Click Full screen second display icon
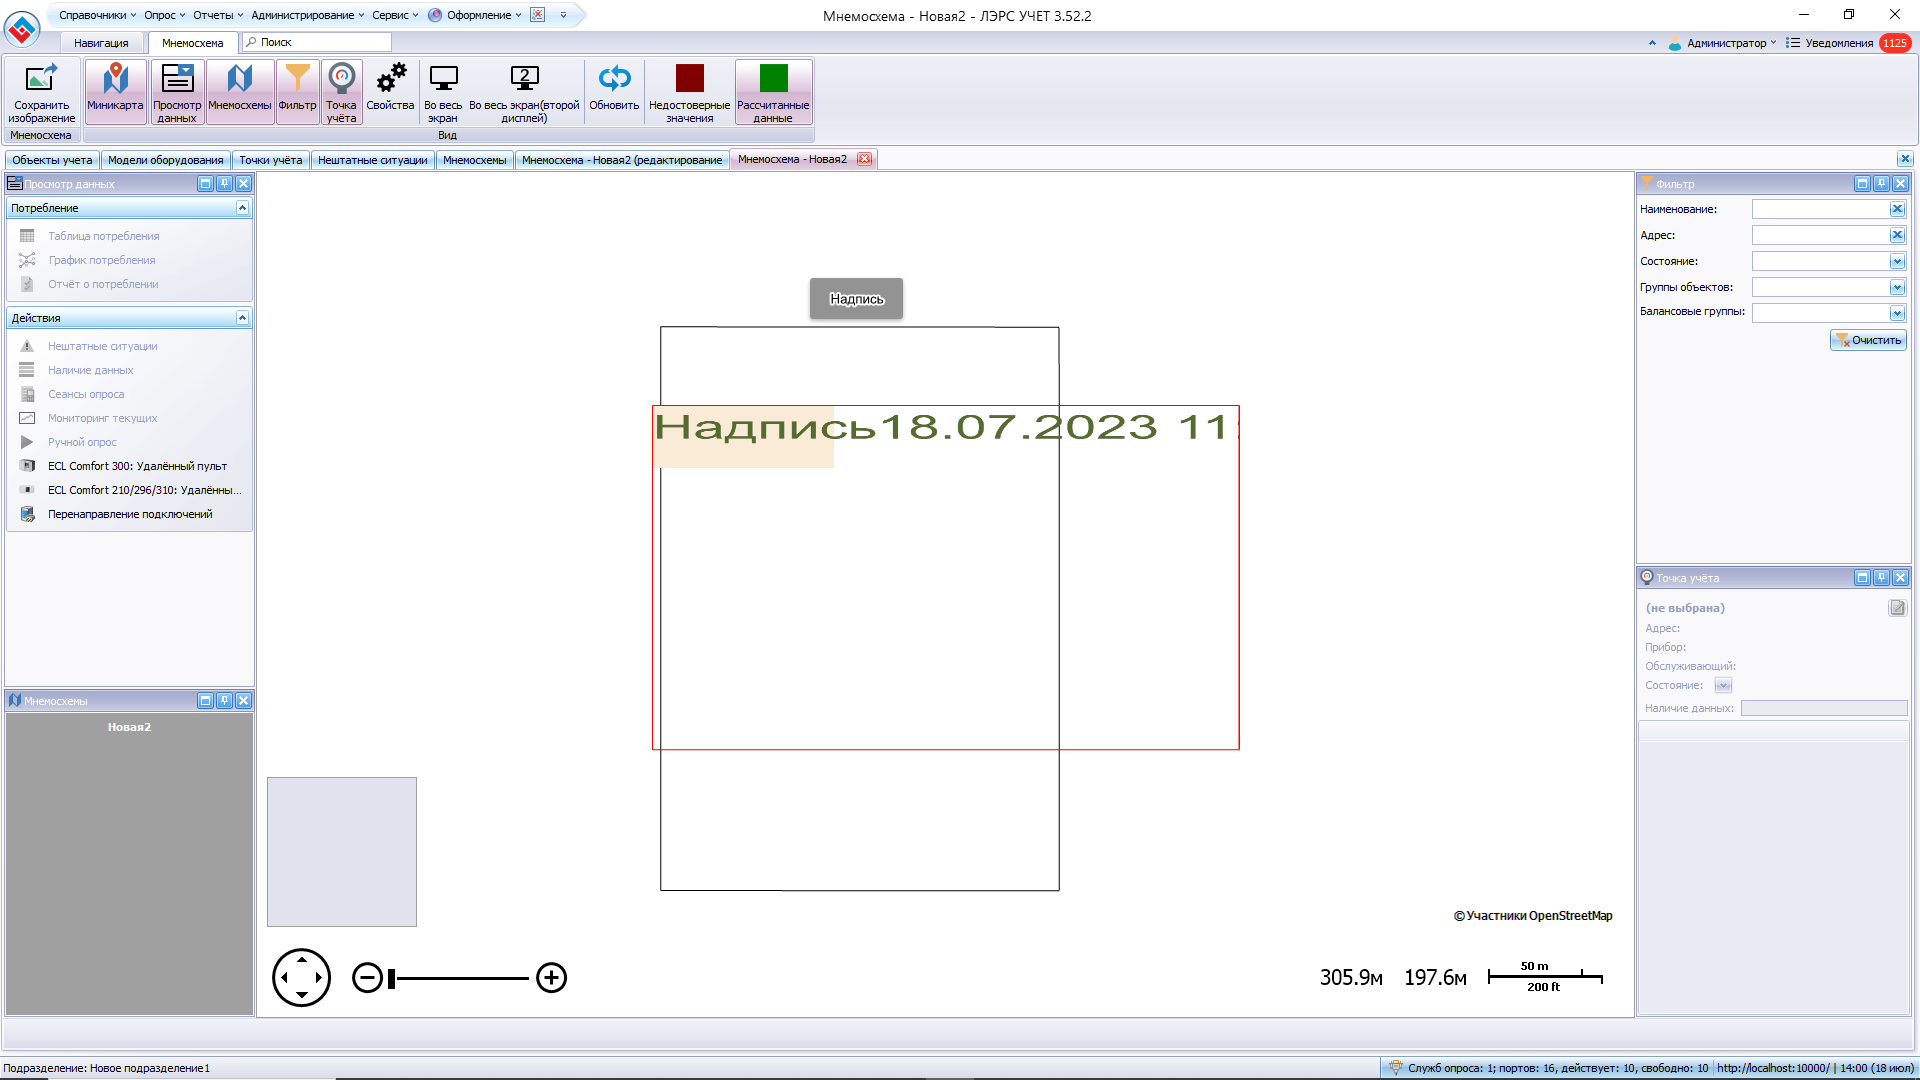 pyautogui.click(x=524, y=80)
